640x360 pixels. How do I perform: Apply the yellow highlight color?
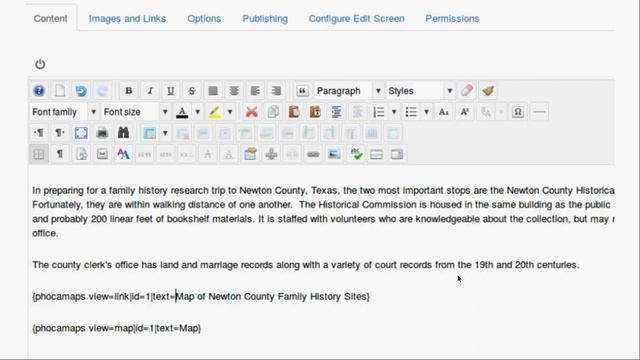click(214, 112)
